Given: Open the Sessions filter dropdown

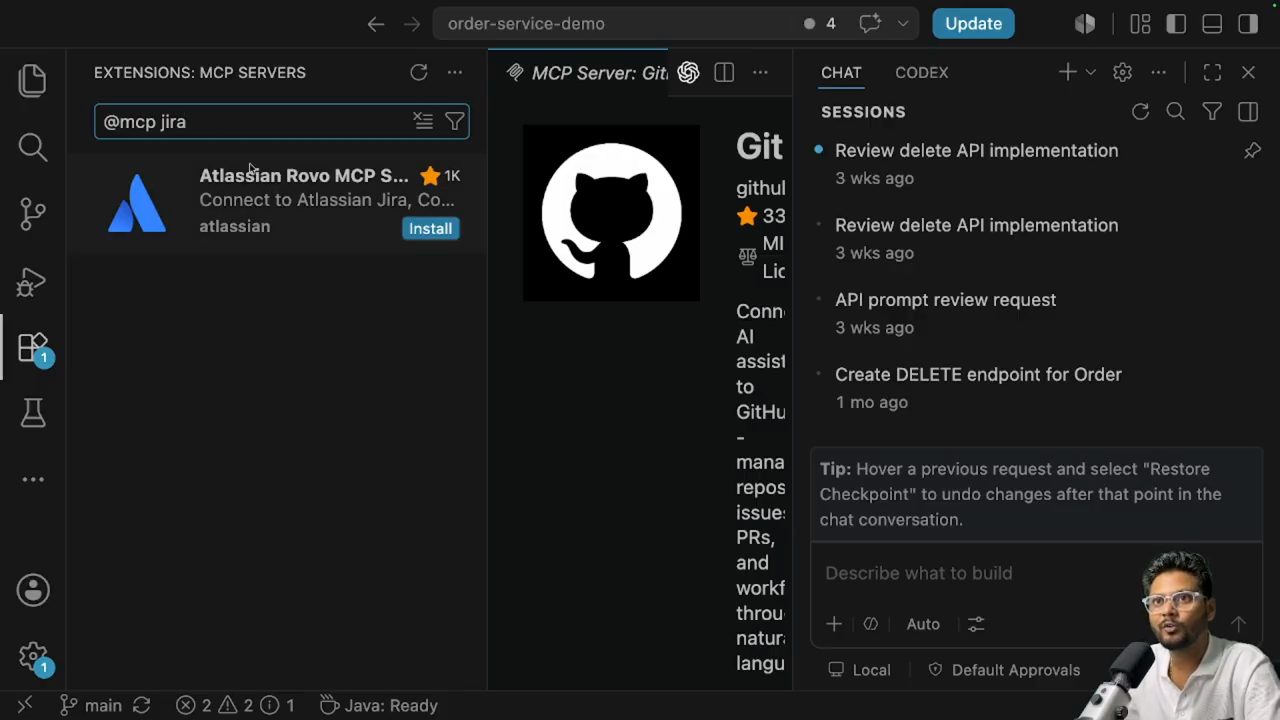Looking at the screenshot, I should (1212, 112).
